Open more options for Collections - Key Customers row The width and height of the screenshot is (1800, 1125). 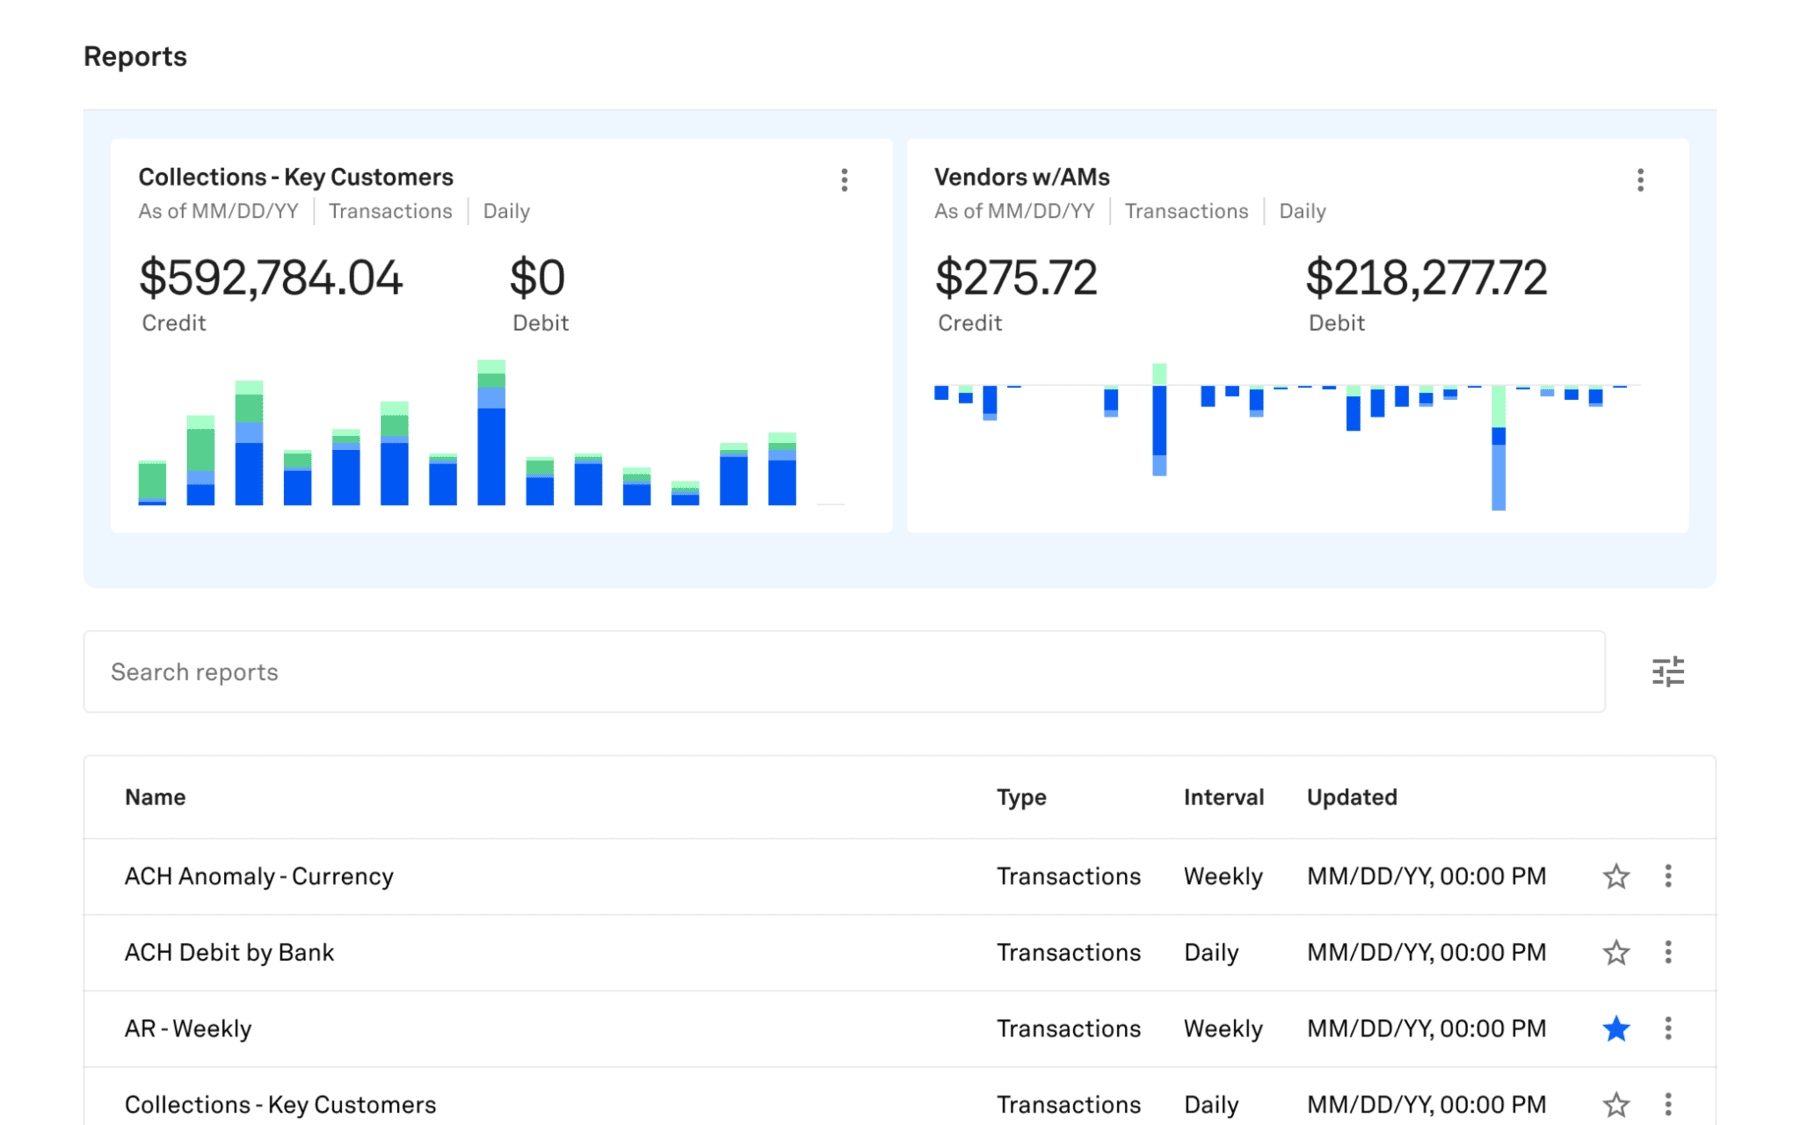[1667, 1104]
